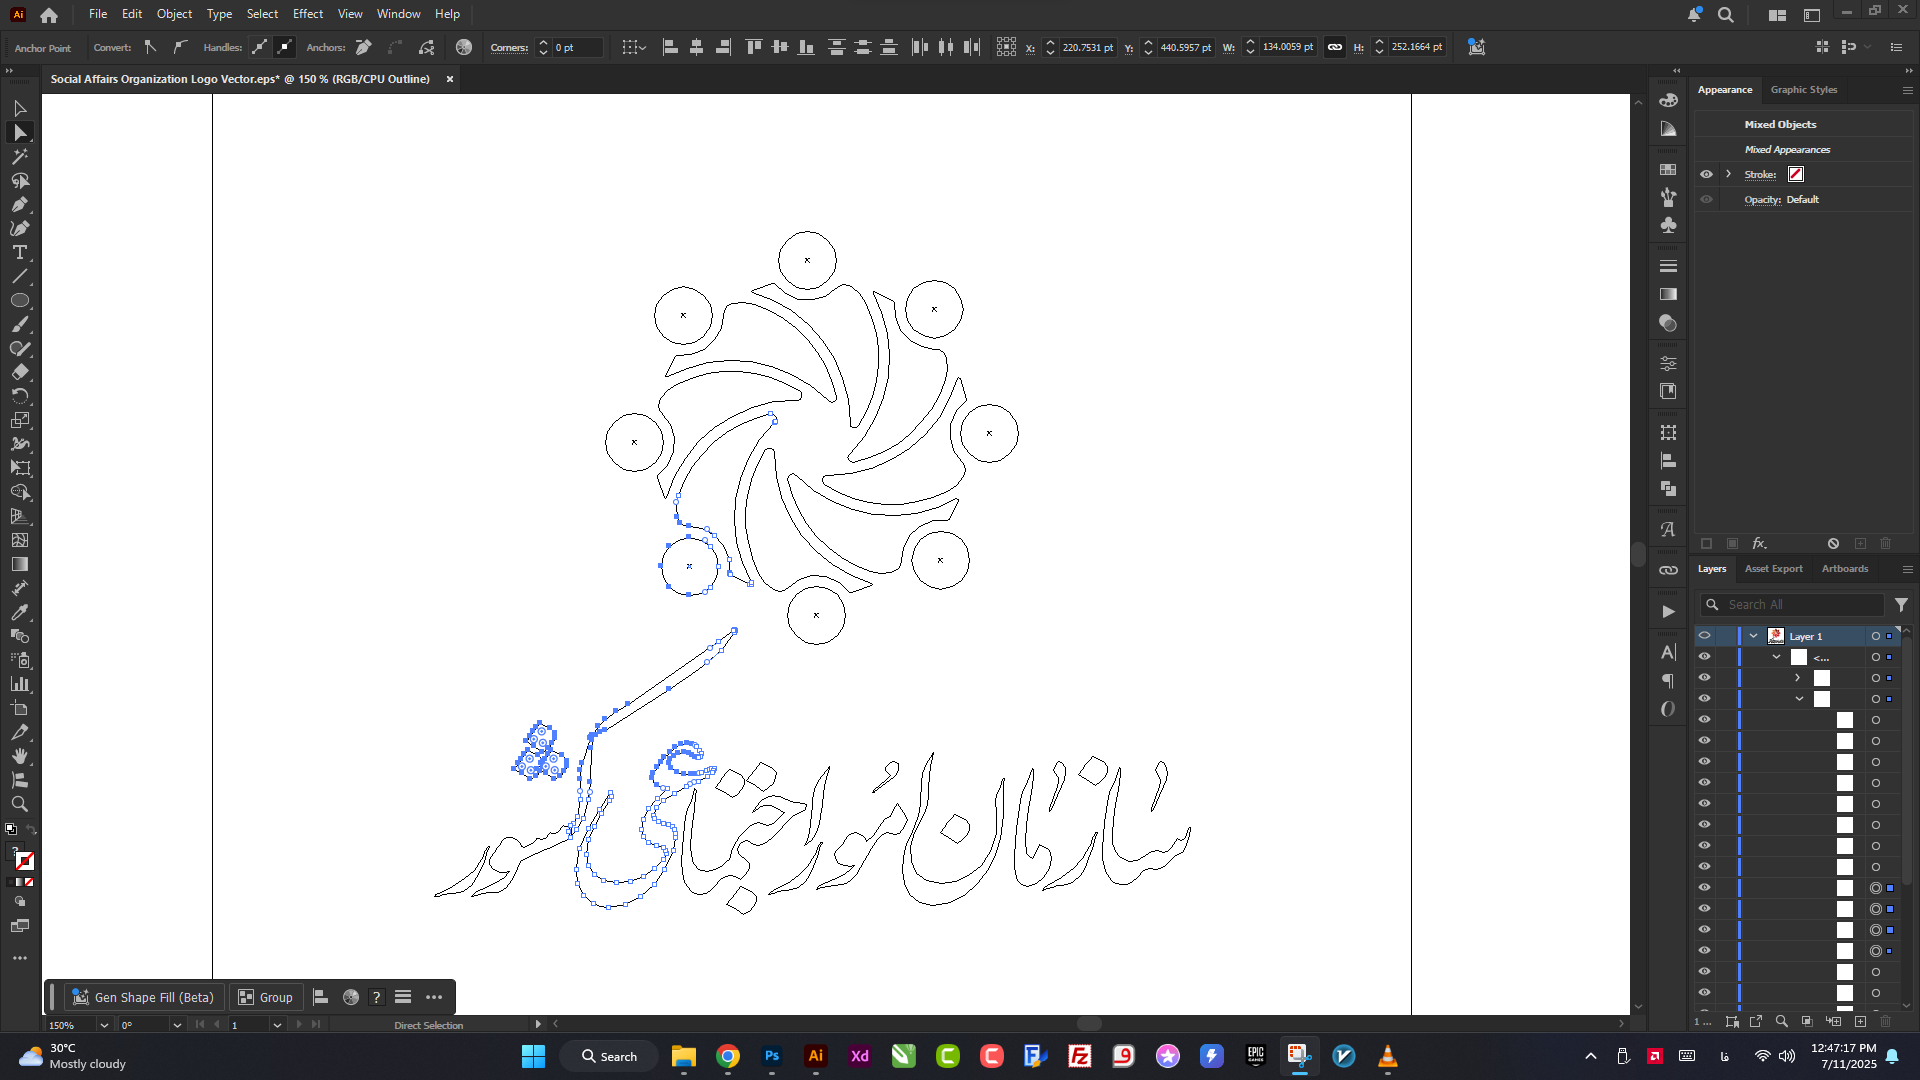Open the File menu

tap(98, 14)
